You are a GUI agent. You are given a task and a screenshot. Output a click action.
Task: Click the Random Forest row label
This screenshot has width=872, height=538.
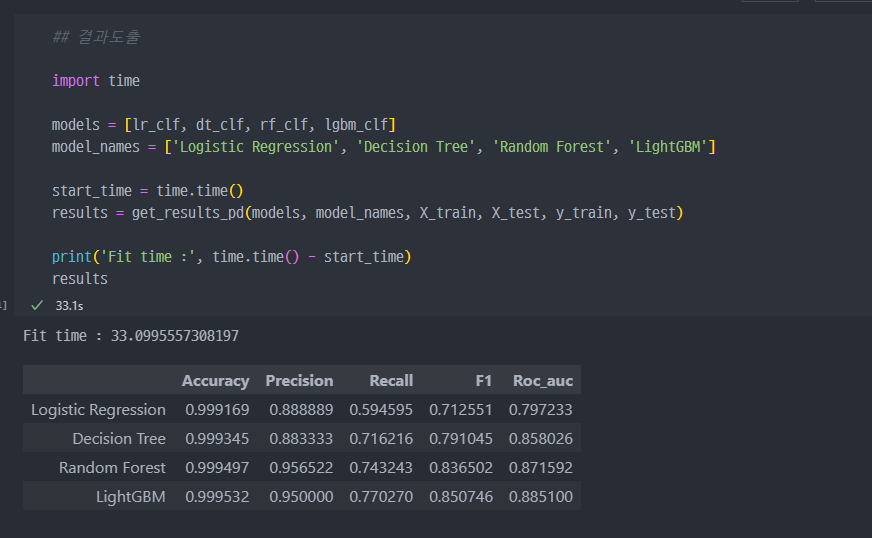pyautogui.click(x=112, y=468)
